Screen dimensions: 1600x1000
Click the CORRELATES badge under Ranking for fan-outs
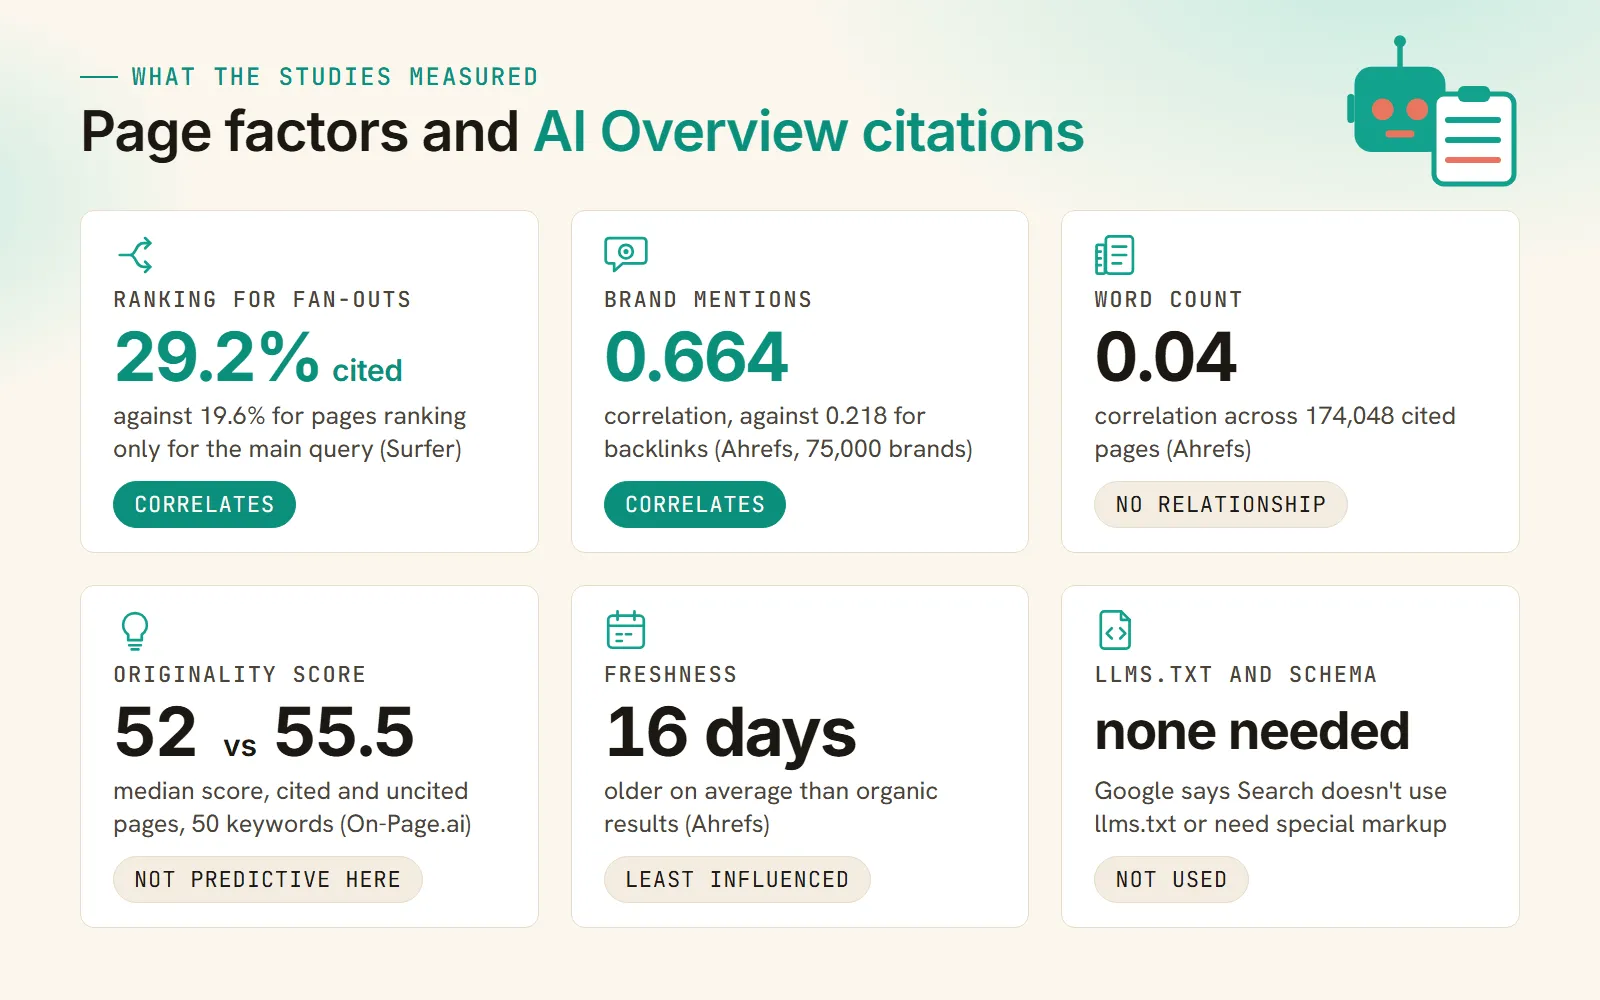click(204, 504)
